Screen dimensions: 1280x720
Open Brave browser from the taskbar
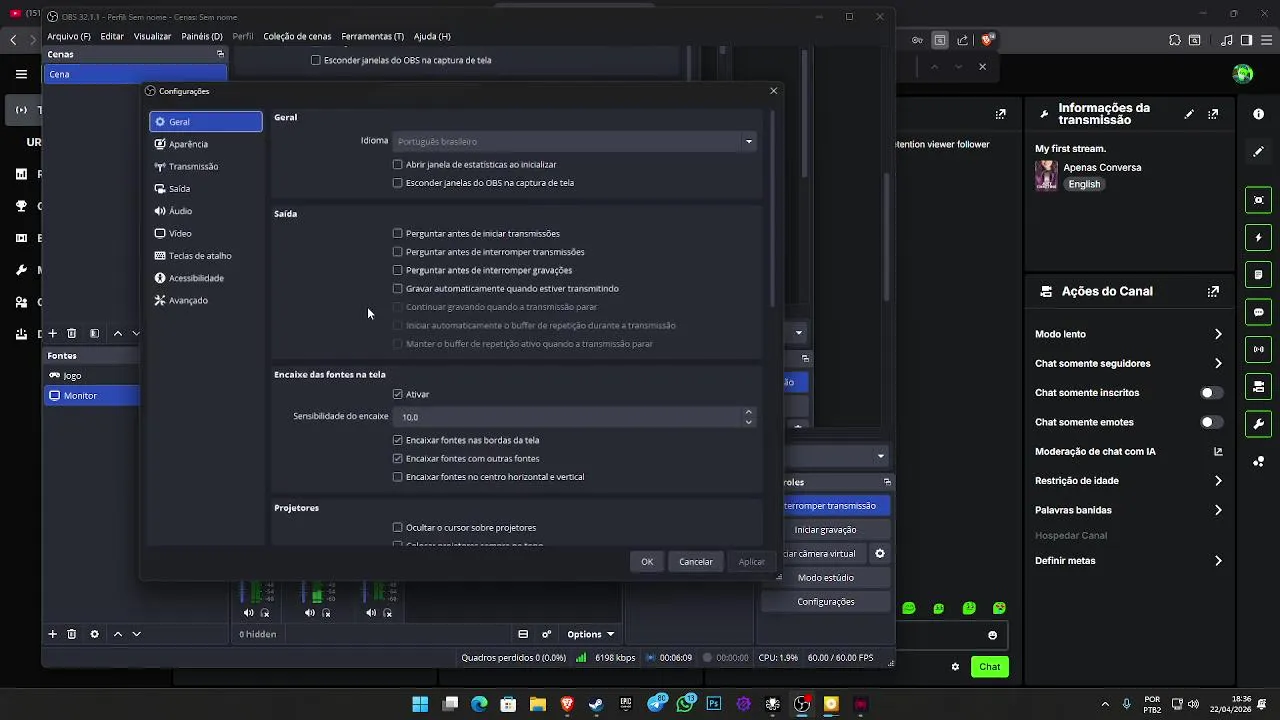click(x=567, y=704)
